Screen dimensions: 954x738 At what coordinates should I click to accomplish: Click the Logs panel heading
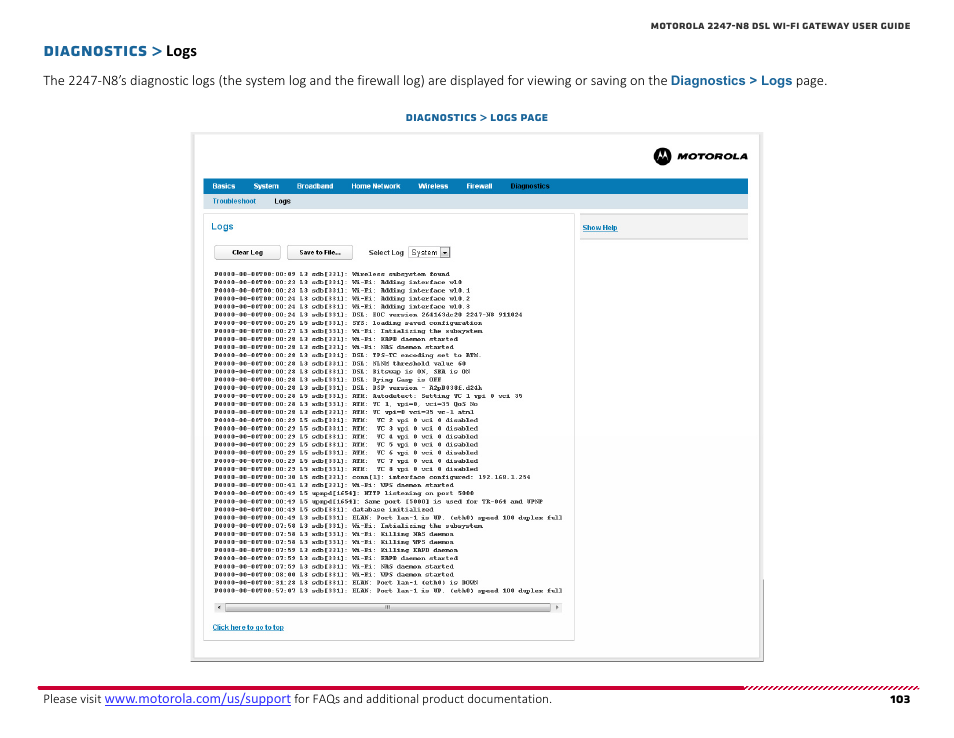pyautogui.click(x=222, y=226)
